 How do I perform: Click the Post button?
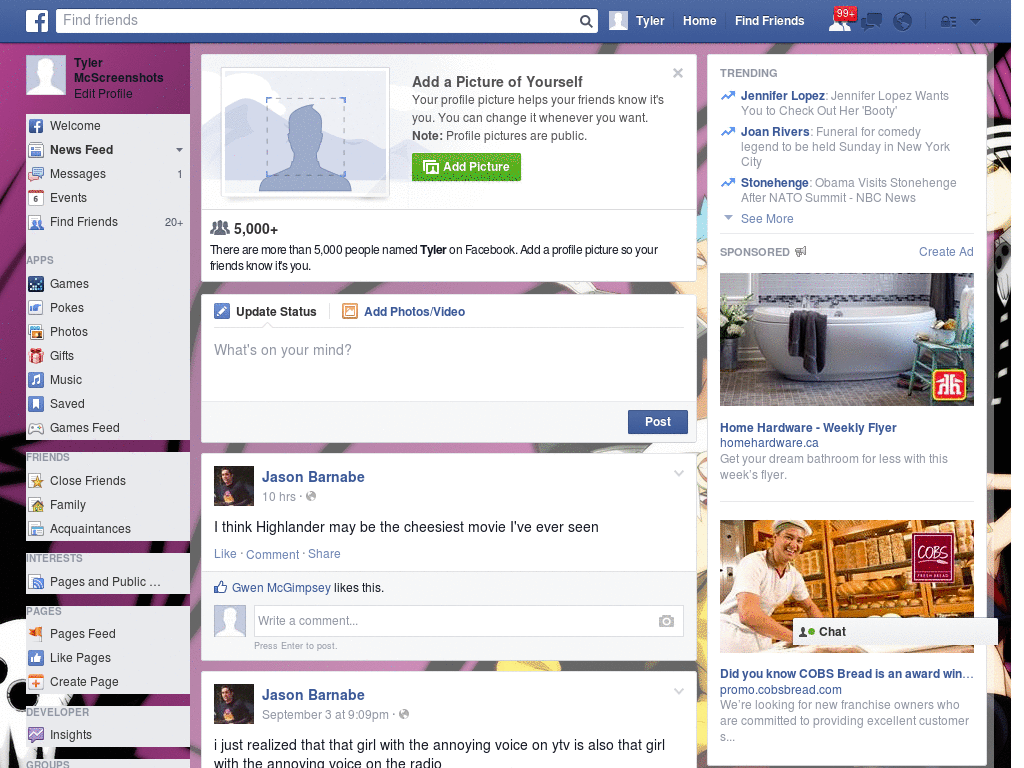click(x=658, y=422)
